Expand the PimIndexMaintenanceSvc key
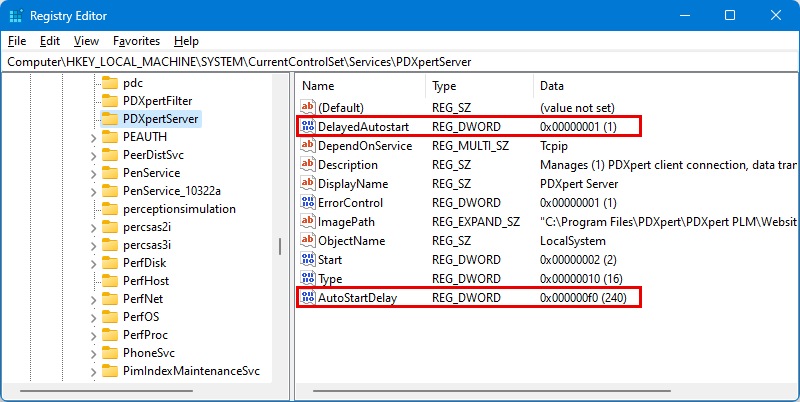The image size is (800, 402). 93,372
